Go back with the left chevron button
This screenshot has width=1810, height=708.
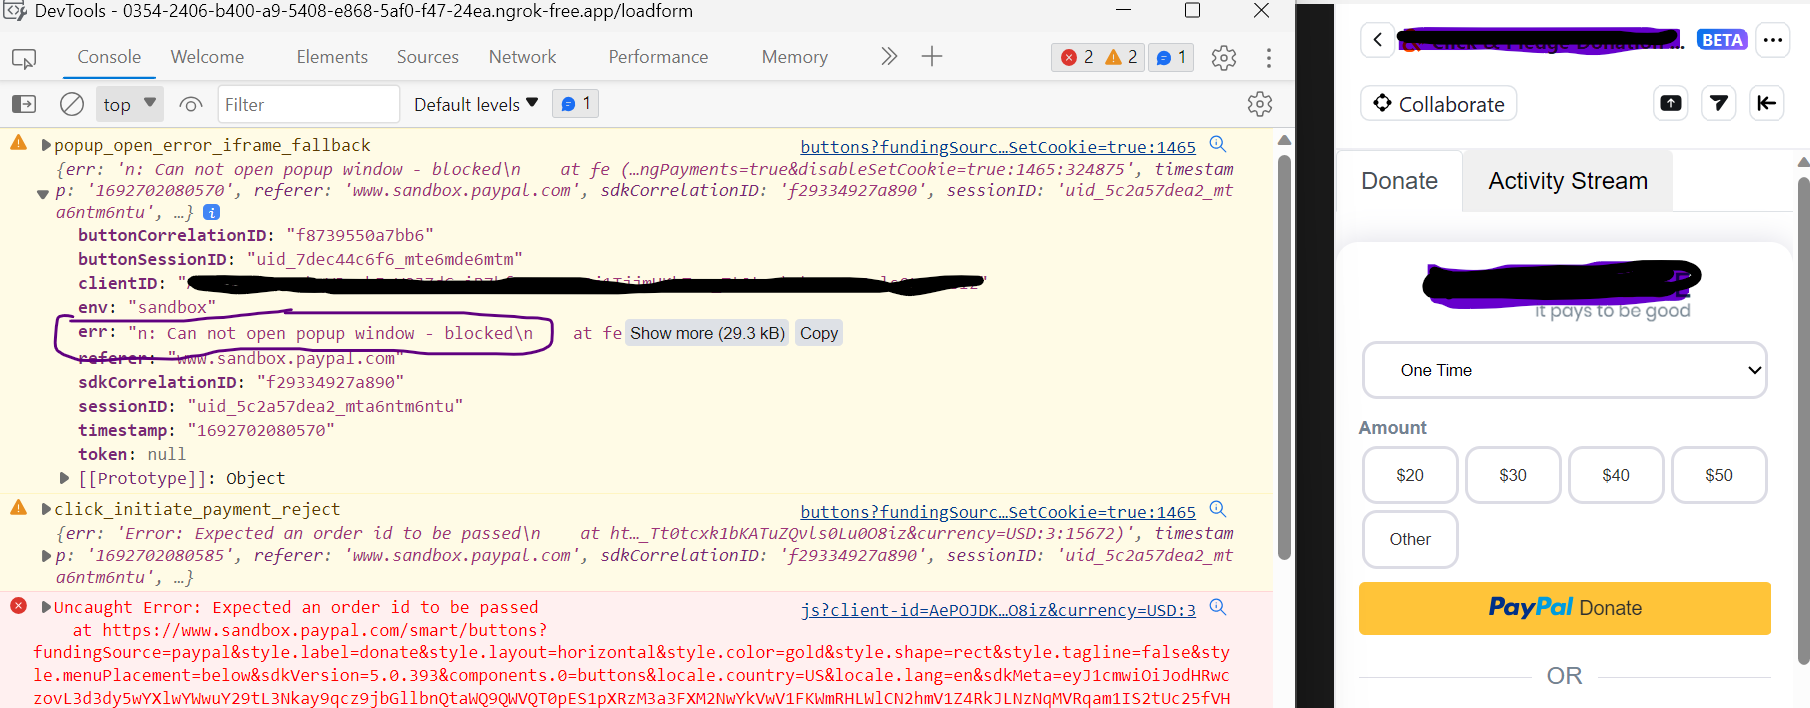pyautogui.click(x=1378, y=40)
